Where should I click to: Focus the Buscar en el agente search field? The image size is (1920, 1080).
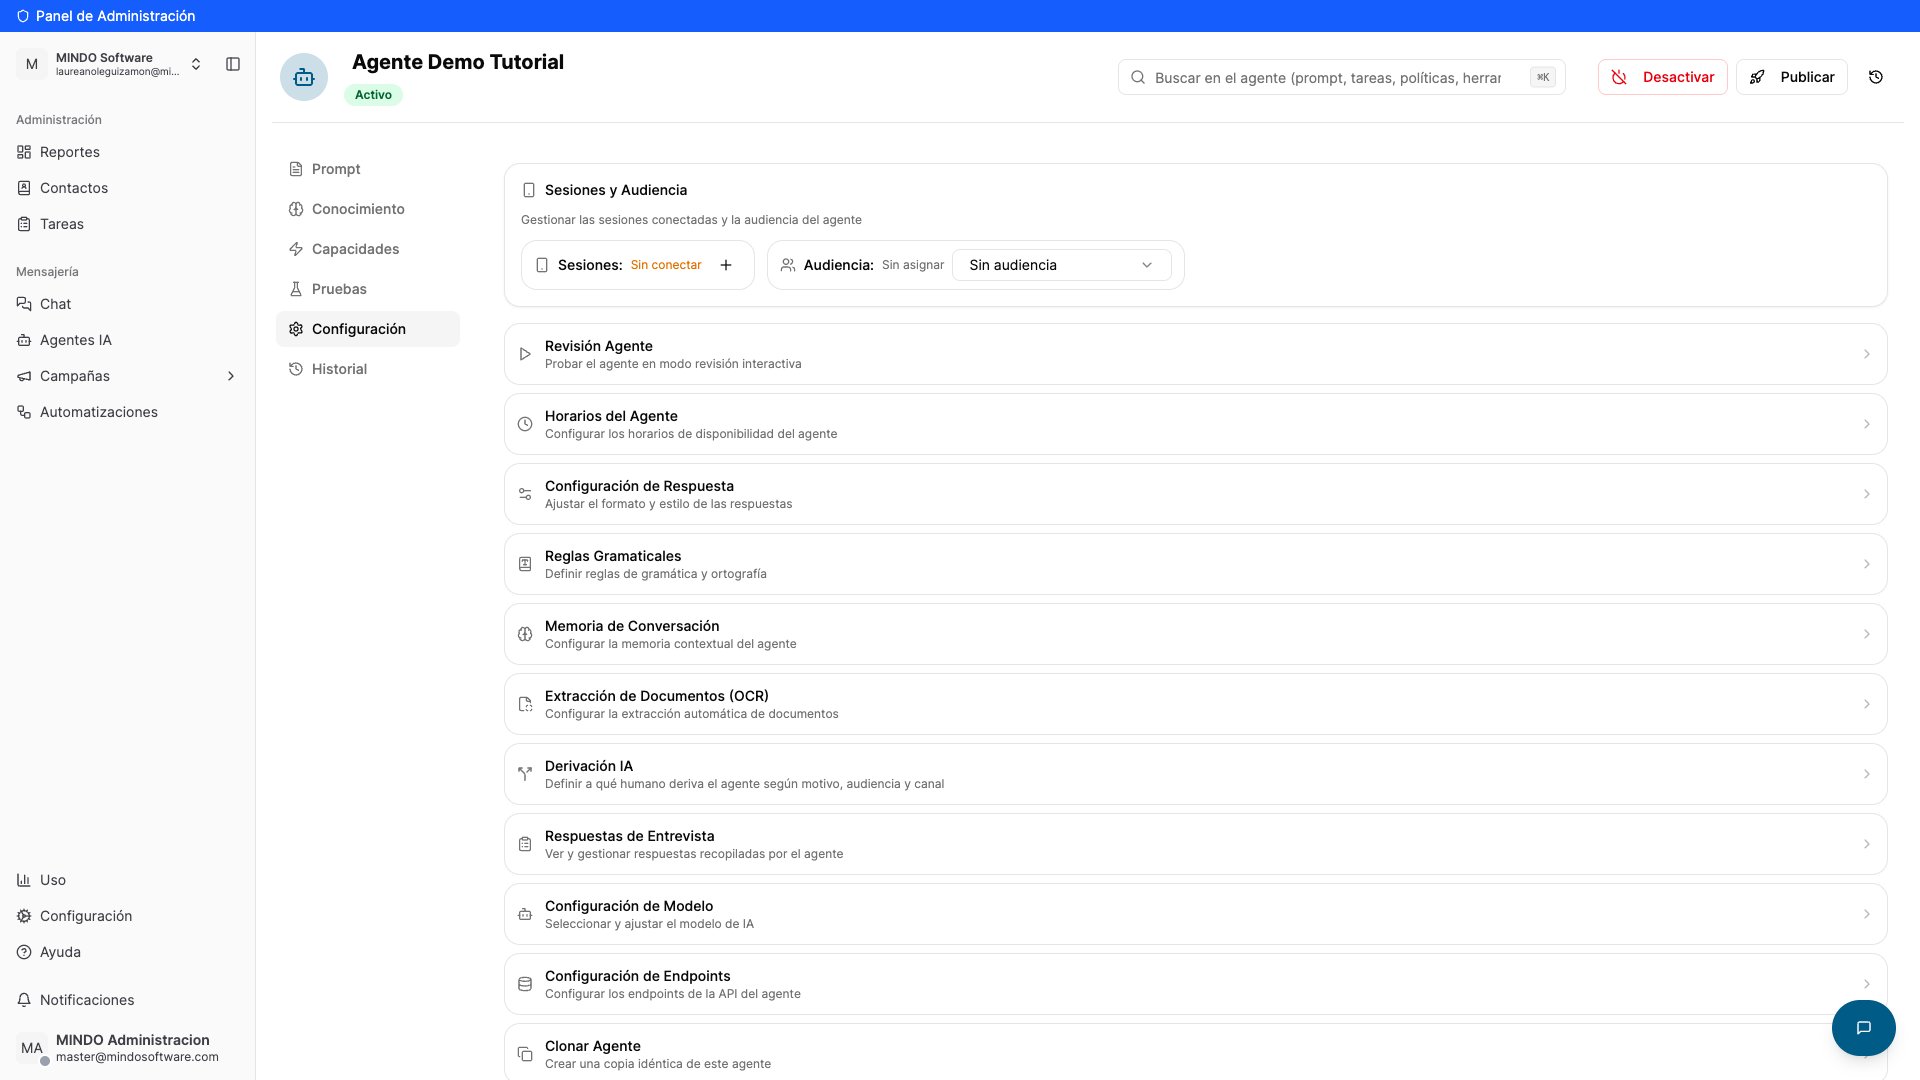coord(1341,77)
